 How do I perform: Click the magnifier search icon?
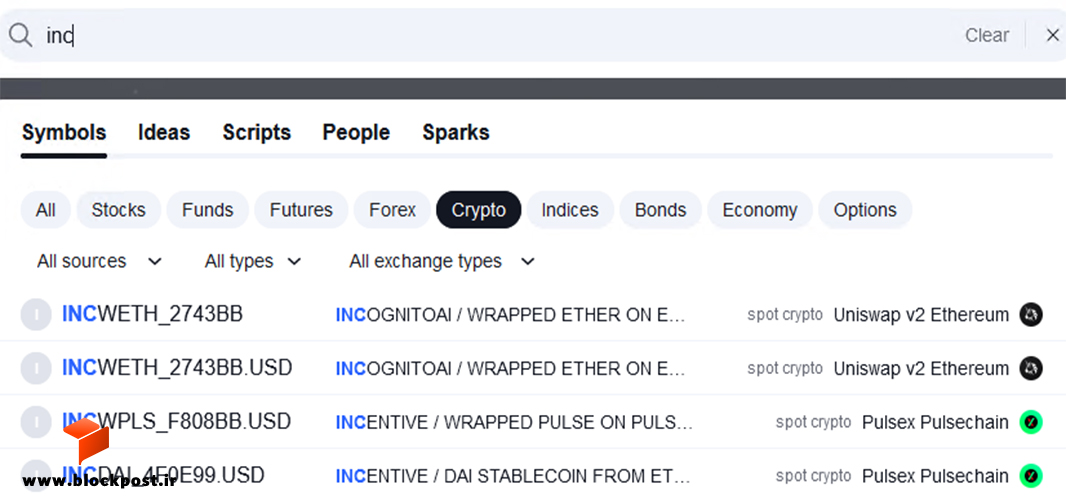[x=20, y=35]
